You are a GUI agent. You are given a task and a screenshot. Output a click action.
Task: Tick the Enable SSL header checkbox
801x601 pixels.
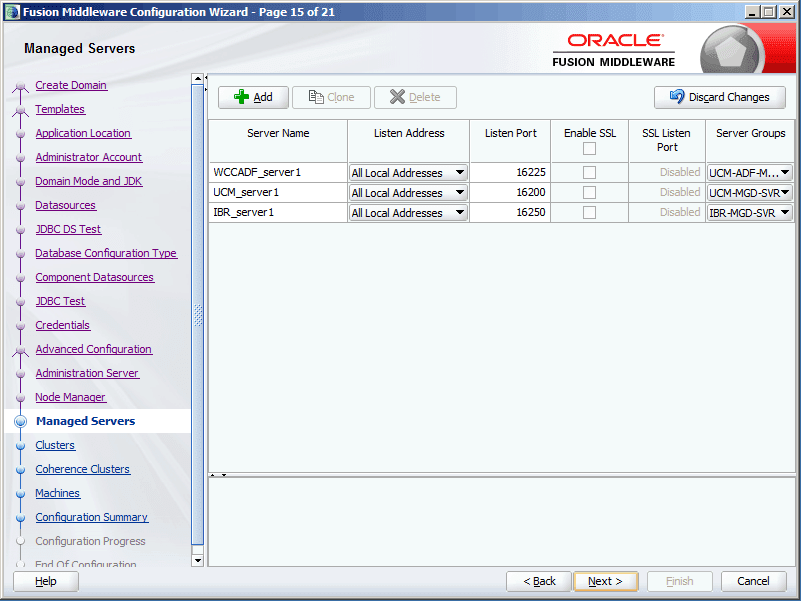pyautogui.click(x=590, y=149)
